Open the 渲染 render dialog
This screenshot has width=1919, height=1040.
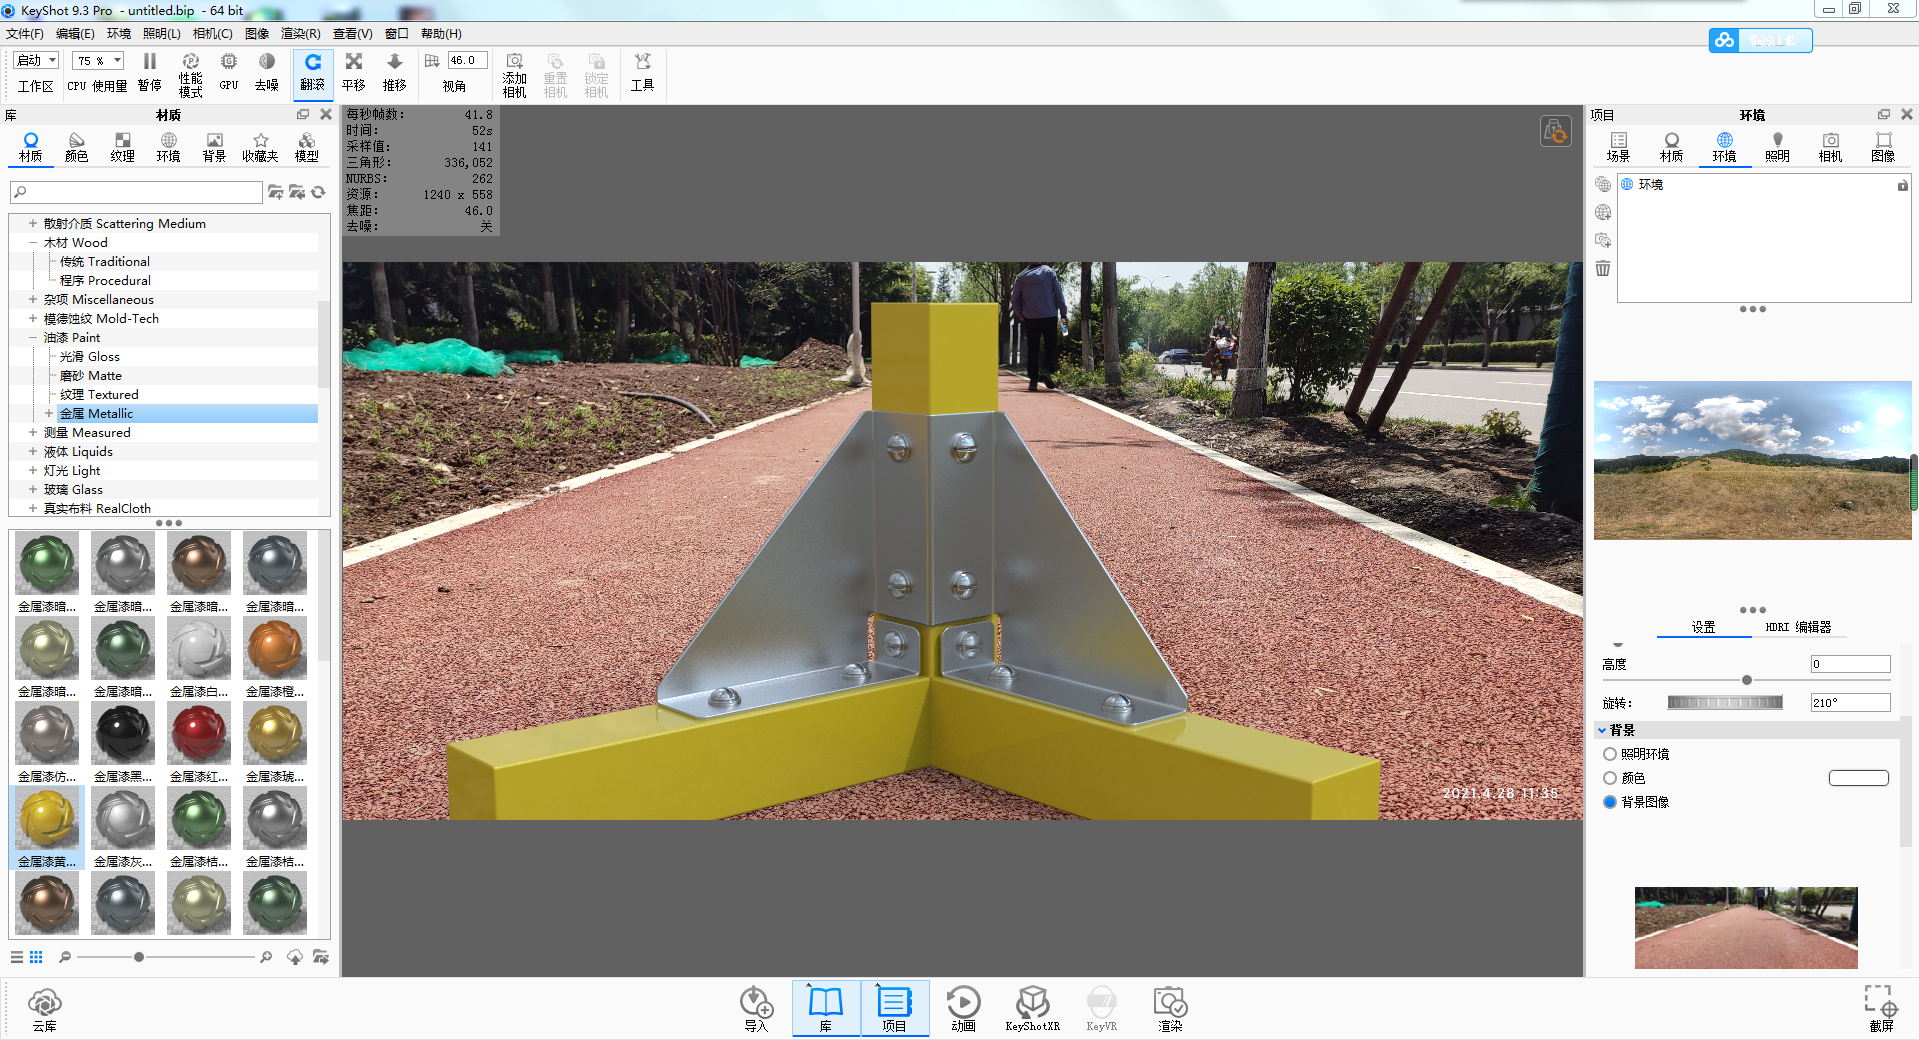(1170, 1009)
